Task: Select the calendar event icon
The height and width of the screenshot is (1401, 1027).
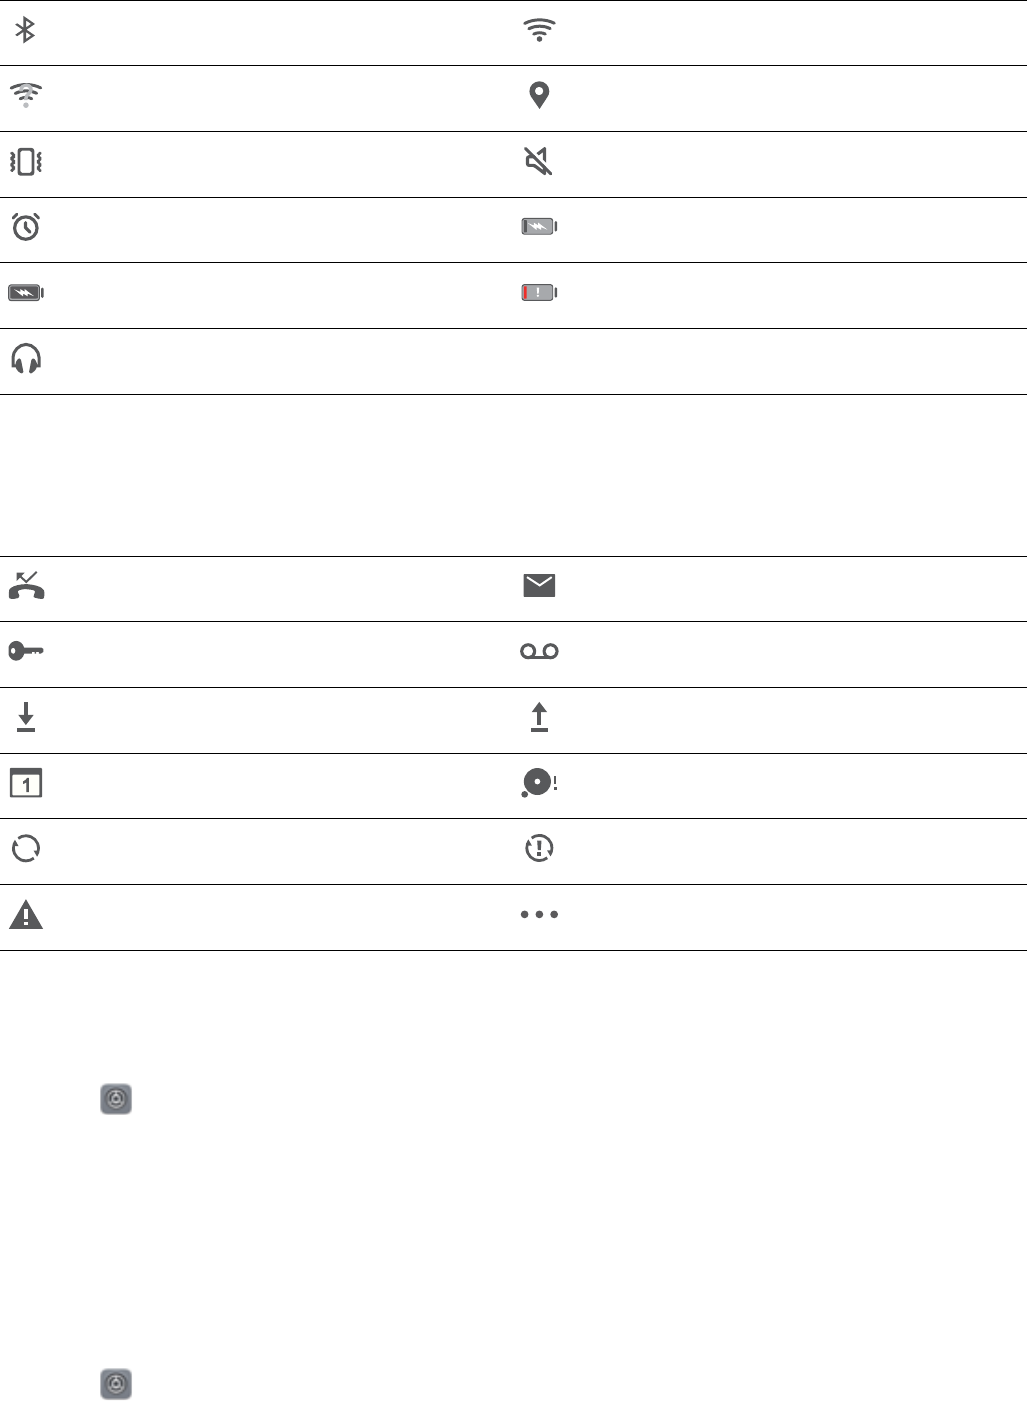Action: tap(26, 783)
